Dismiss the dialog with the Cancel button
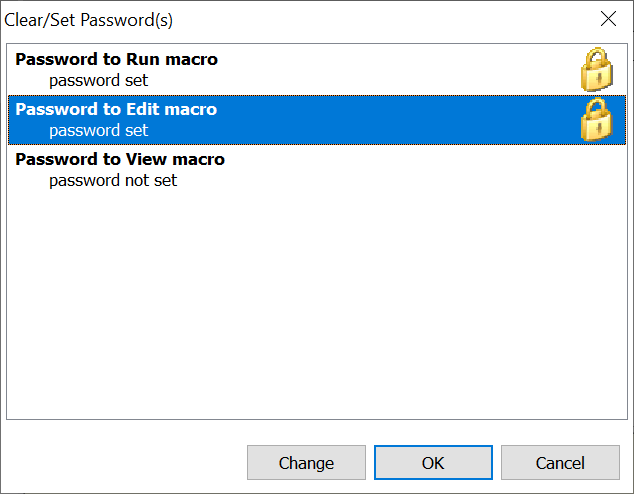This screenshot has width=634, height=494. pos(560,463)
